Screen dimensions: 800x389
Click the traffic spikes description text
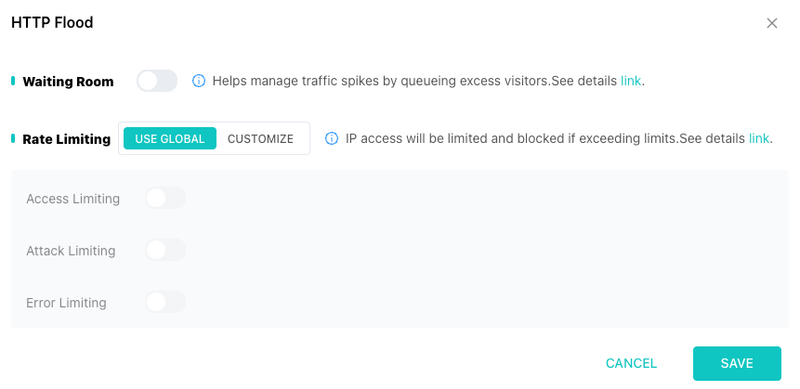tap(415, 81)
